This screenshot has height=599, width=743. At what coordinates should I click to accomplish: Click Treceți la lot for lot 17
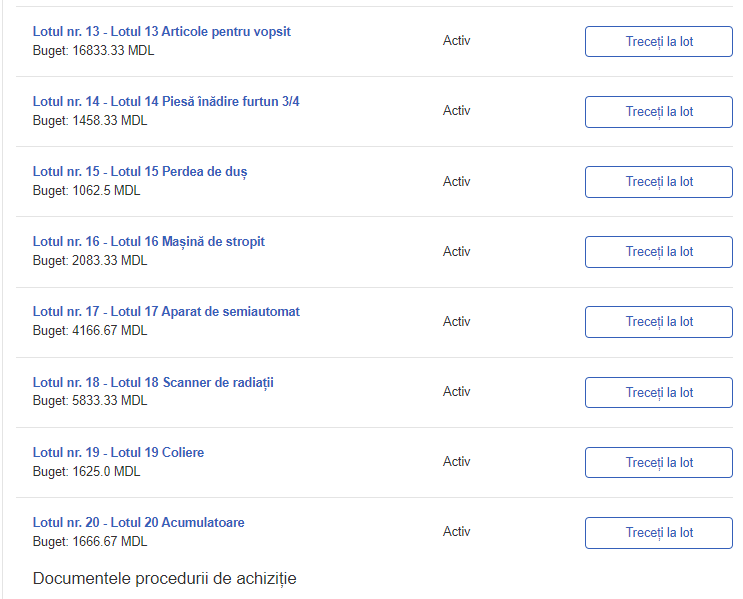click(659, 322)
